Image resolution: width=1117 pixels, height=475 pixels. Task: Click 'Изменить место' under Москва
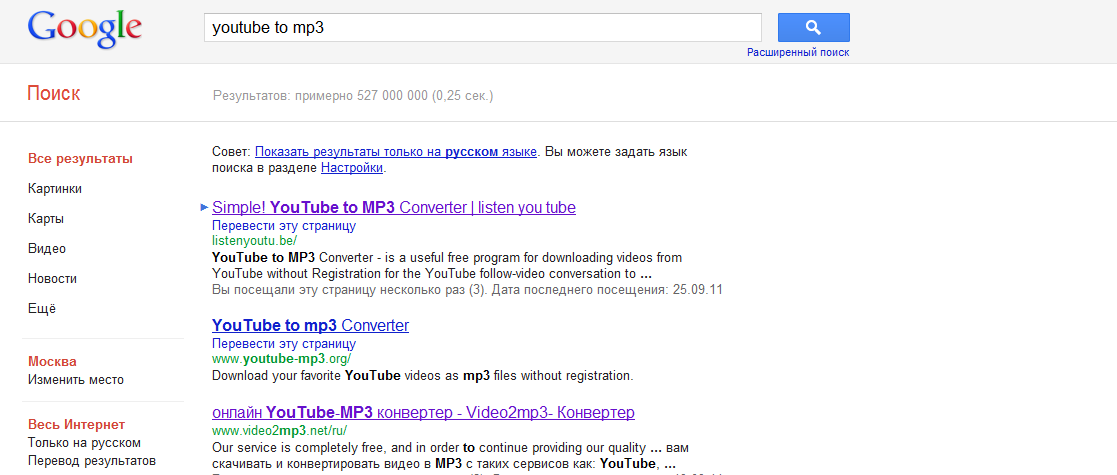click(x=76, y=380)
